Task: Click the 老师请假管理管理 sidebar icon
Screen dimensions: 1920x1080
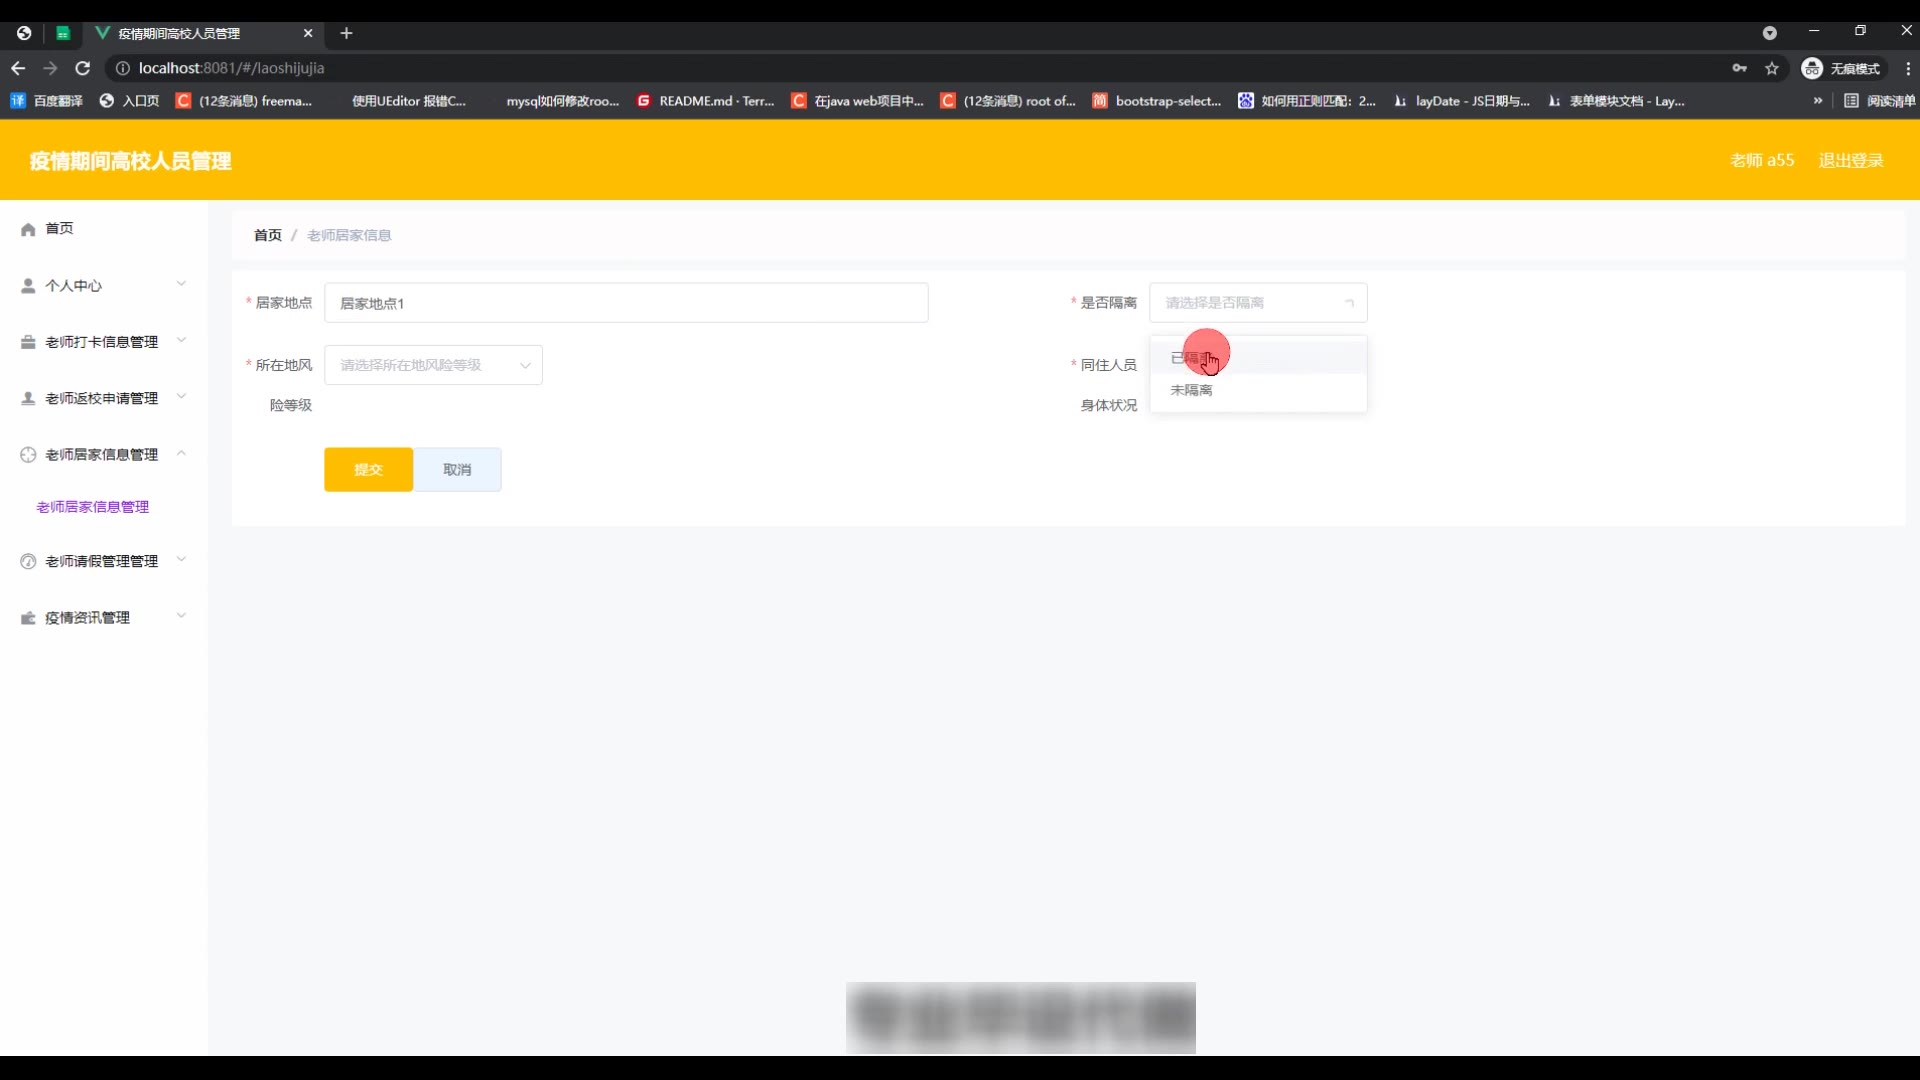Action: click(28, 562)
